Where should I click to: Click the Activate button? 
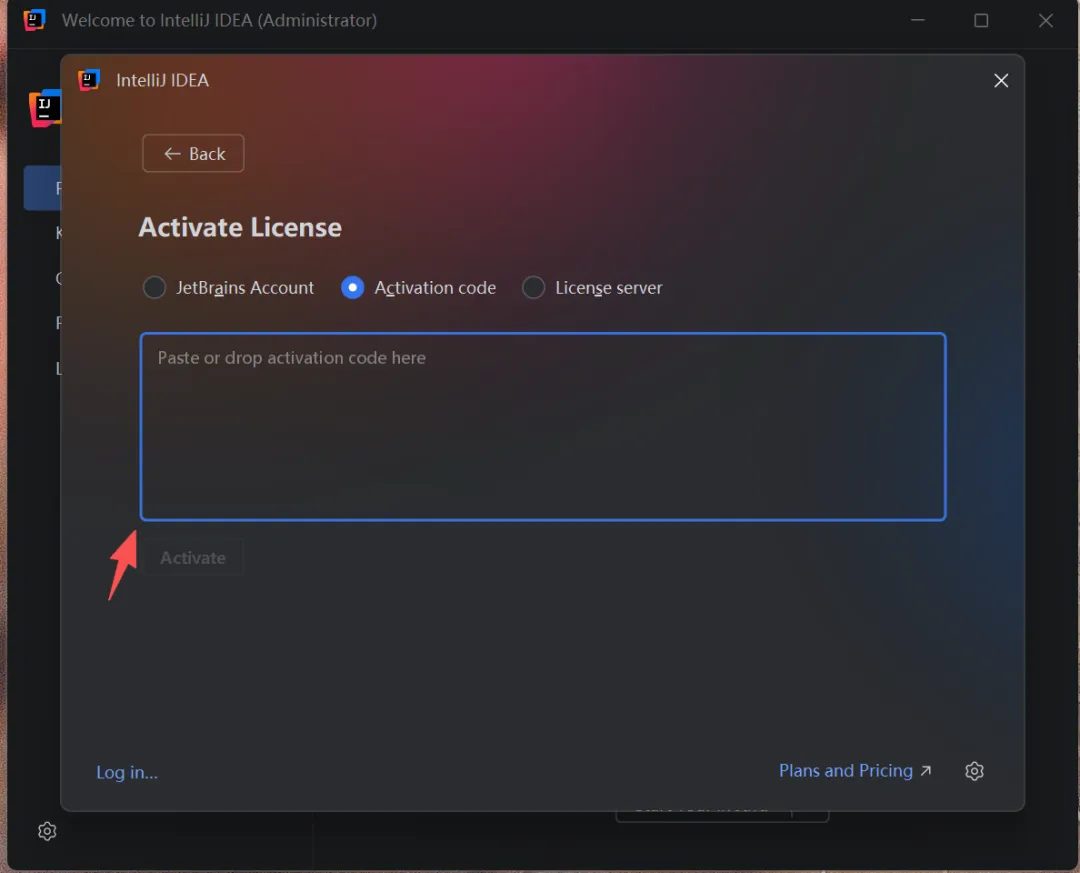(193, 557)
